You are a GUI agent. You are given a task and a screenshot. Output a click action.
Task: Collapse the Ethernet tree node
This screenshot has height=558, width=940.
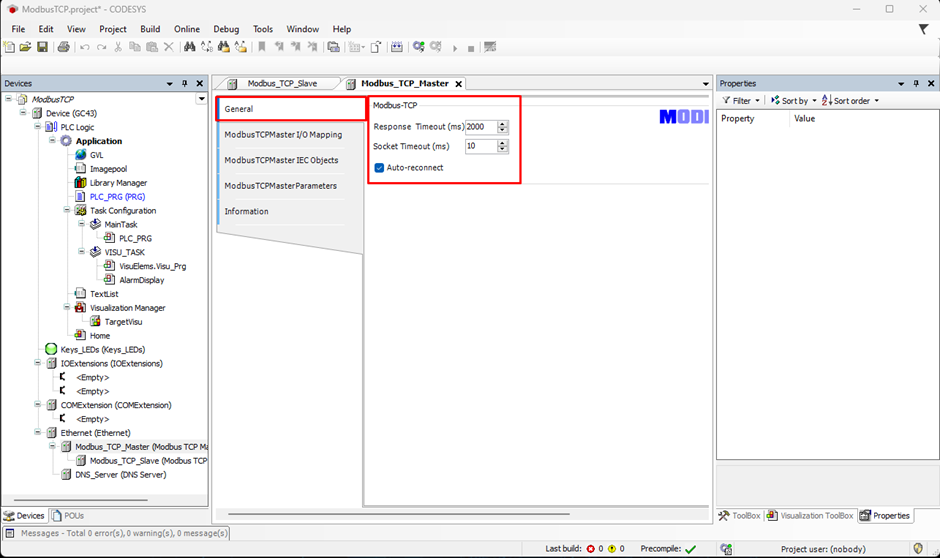click(37, 432)
